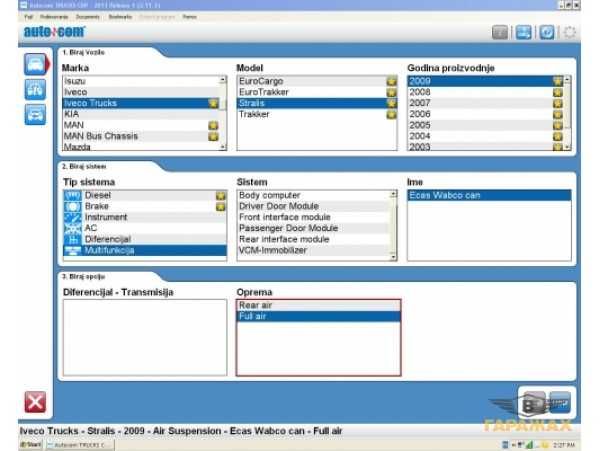This screenshot has width=600, height=451.
Task: Click Sistem list scroll down arrow
Action: (x=393, y=257)
